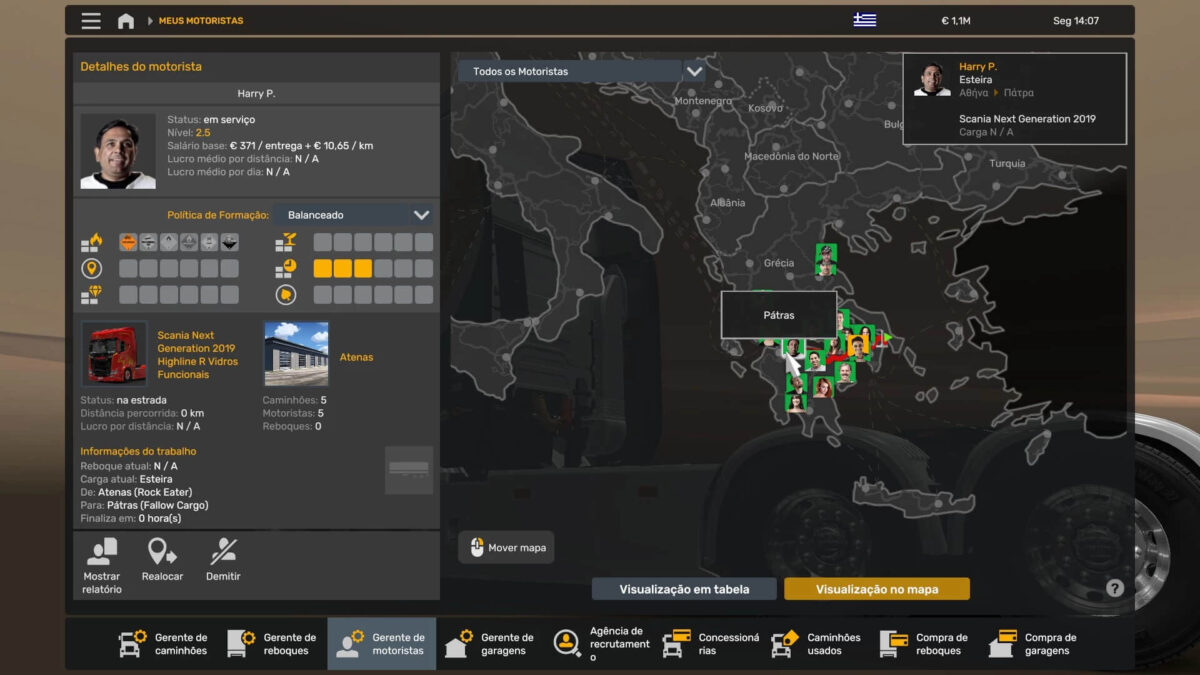
Task: Open Compra de garagens
Action: 1033,644
